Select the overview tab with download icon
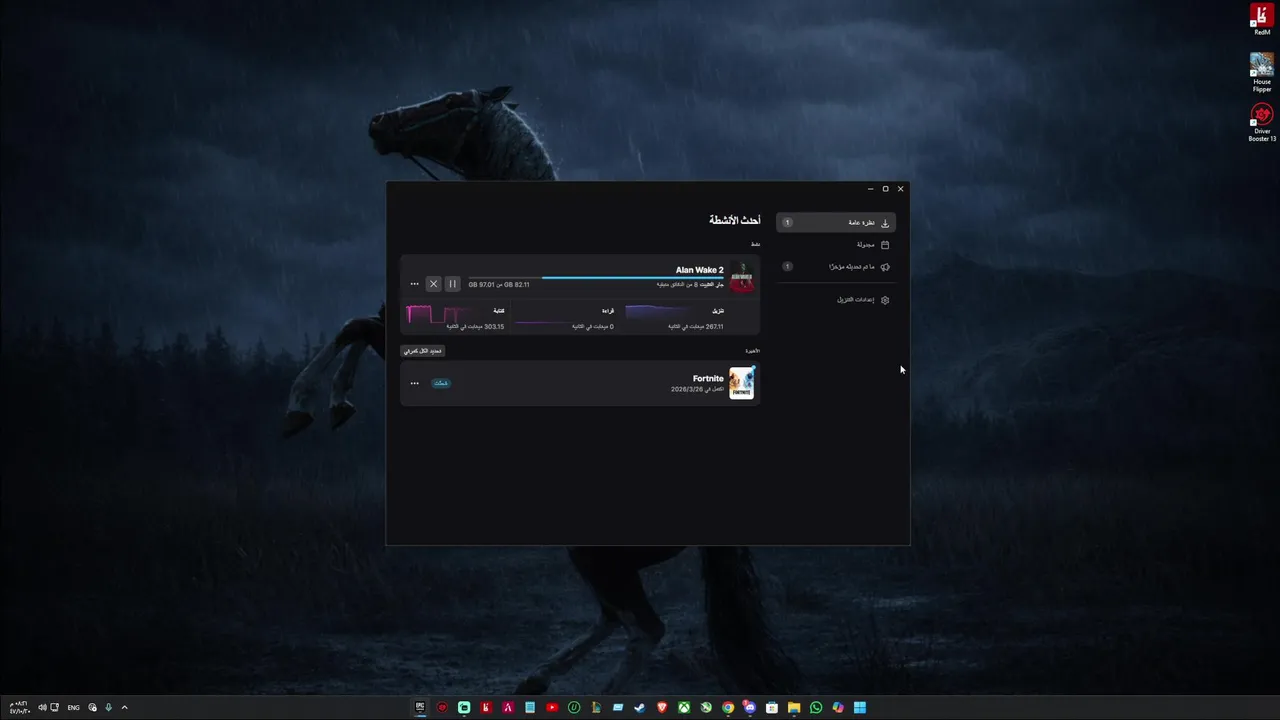1280x720 pixels. tap(836, 223)
